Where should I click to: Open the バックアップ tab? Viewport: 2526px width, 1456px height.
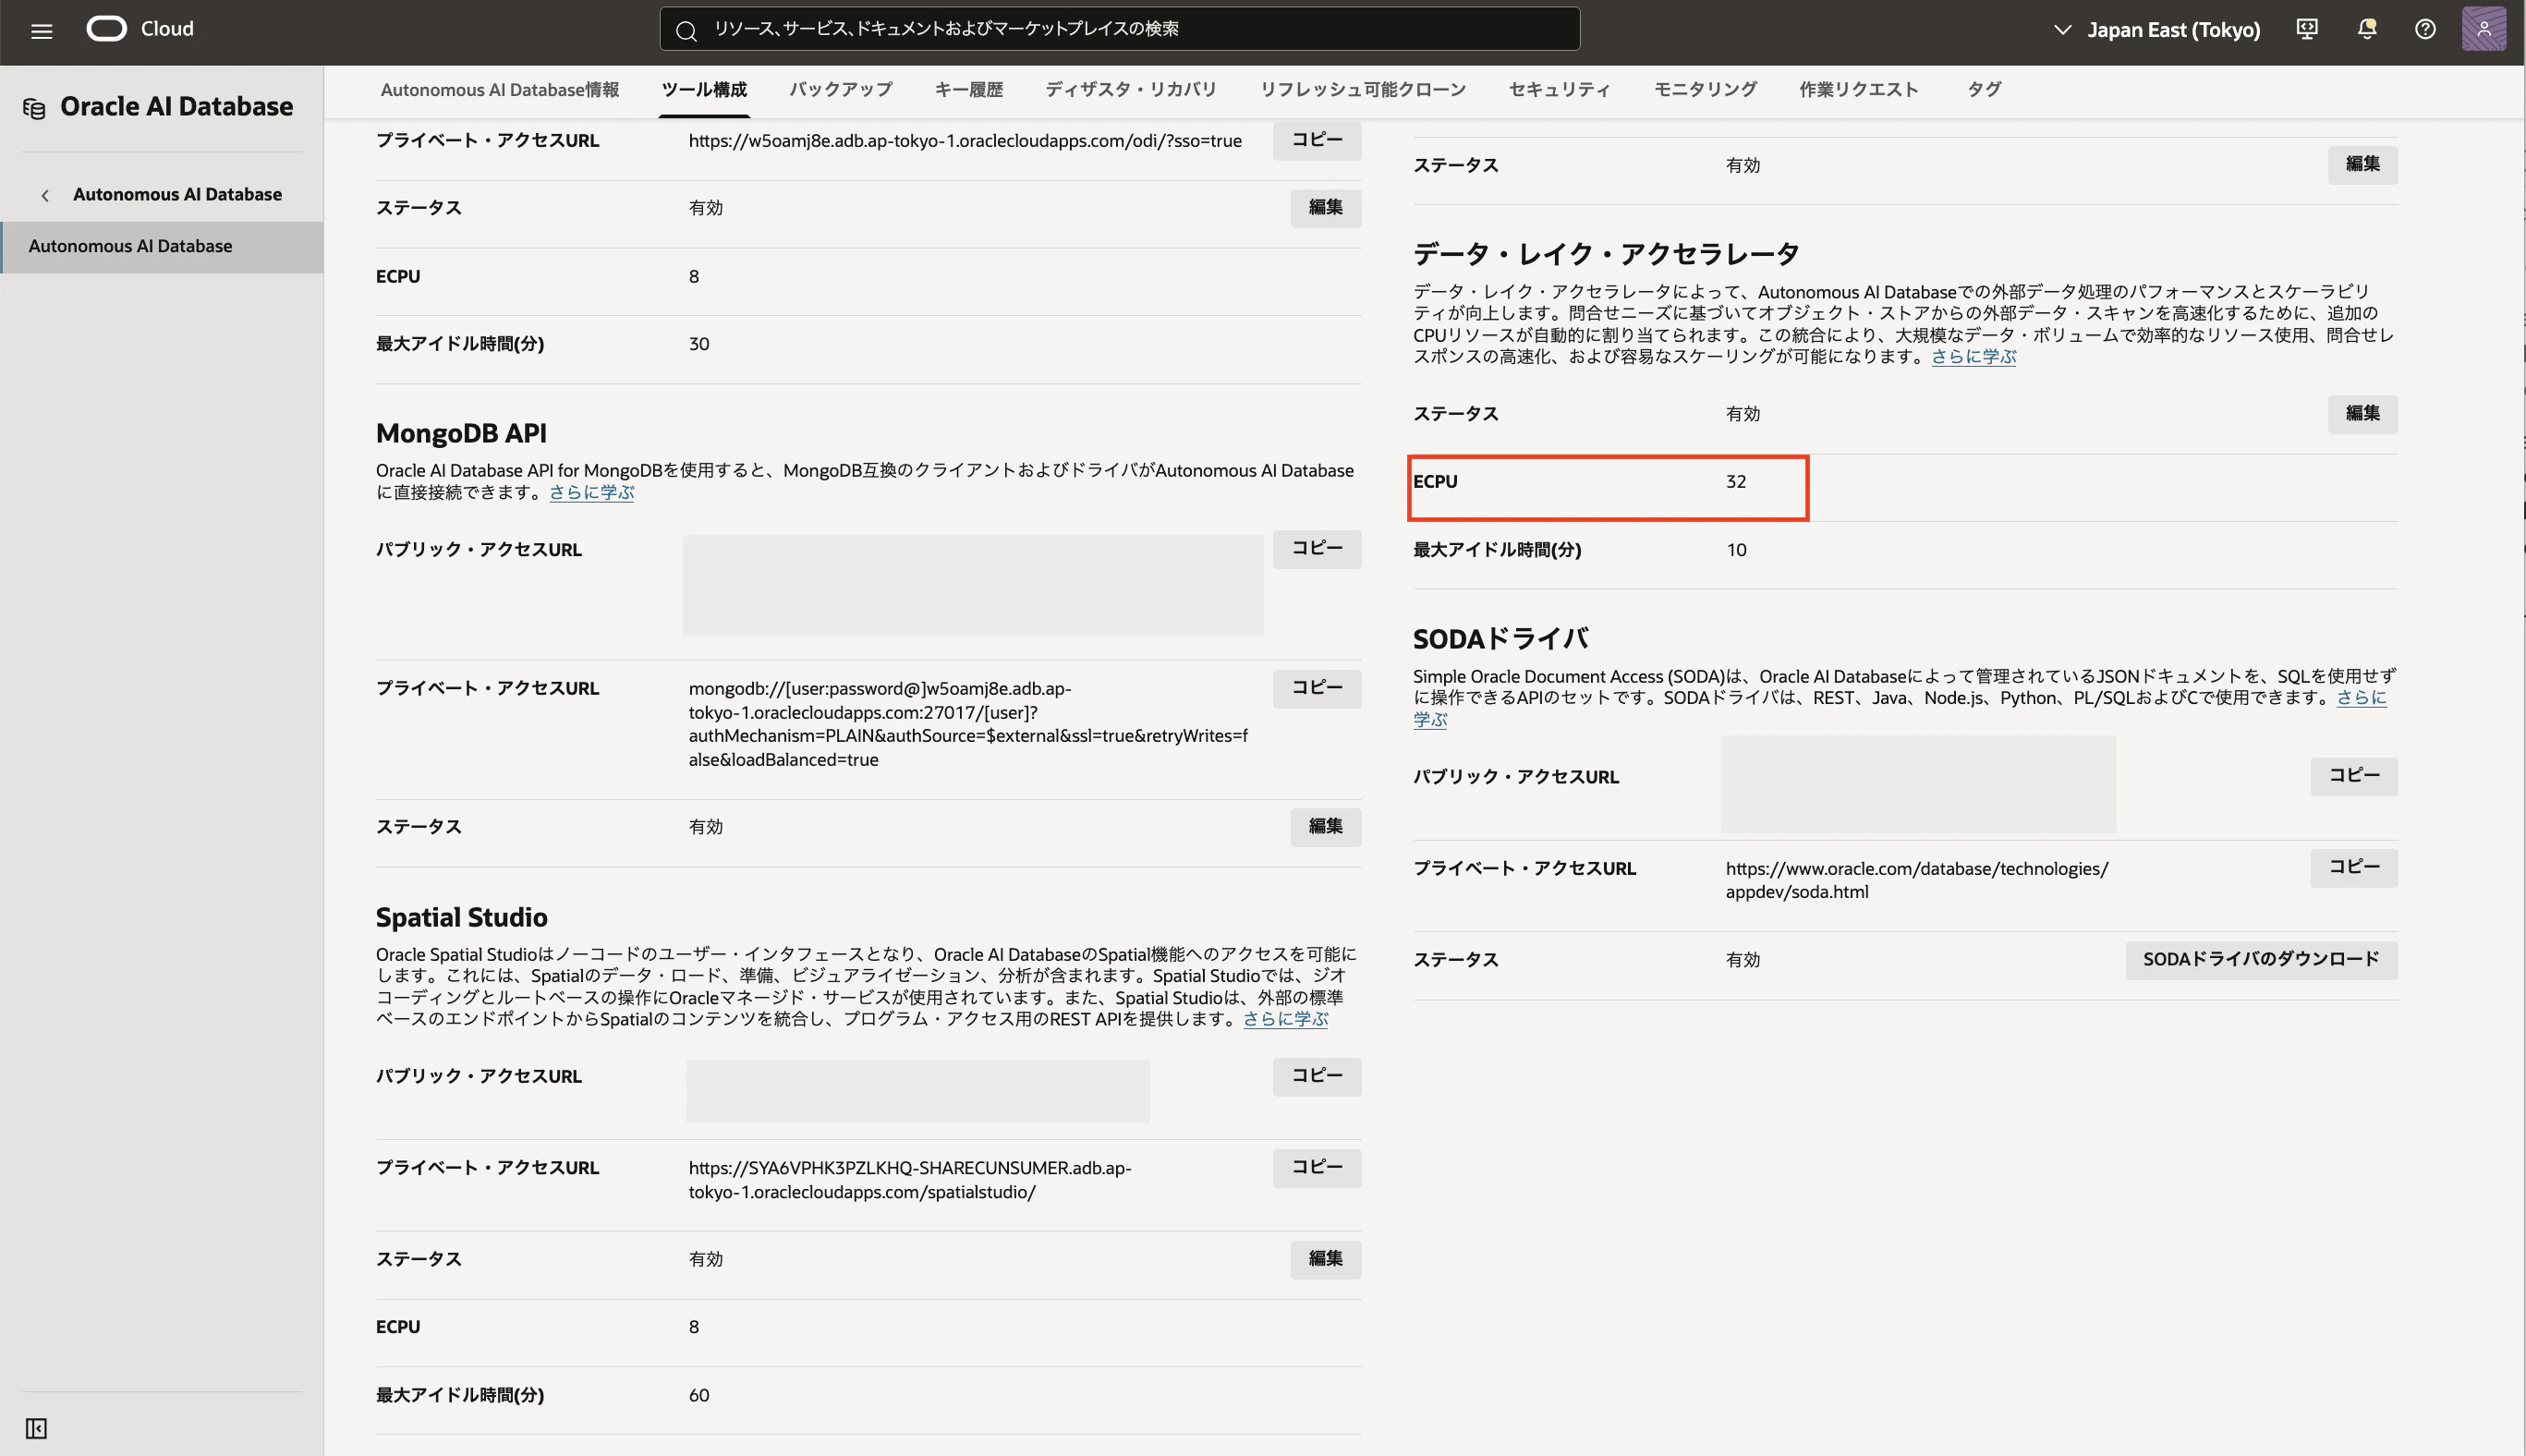(841, 90)
